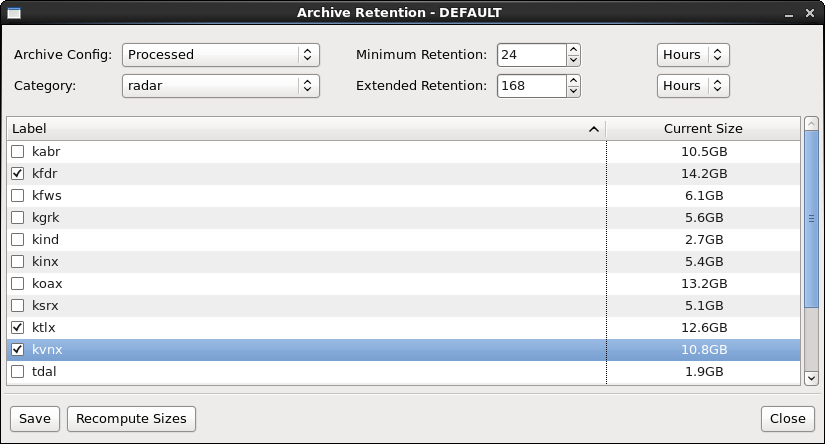Click the Save button
This screenshot has width=825, height=444.
pyautogui.click(x=35, y=419)
